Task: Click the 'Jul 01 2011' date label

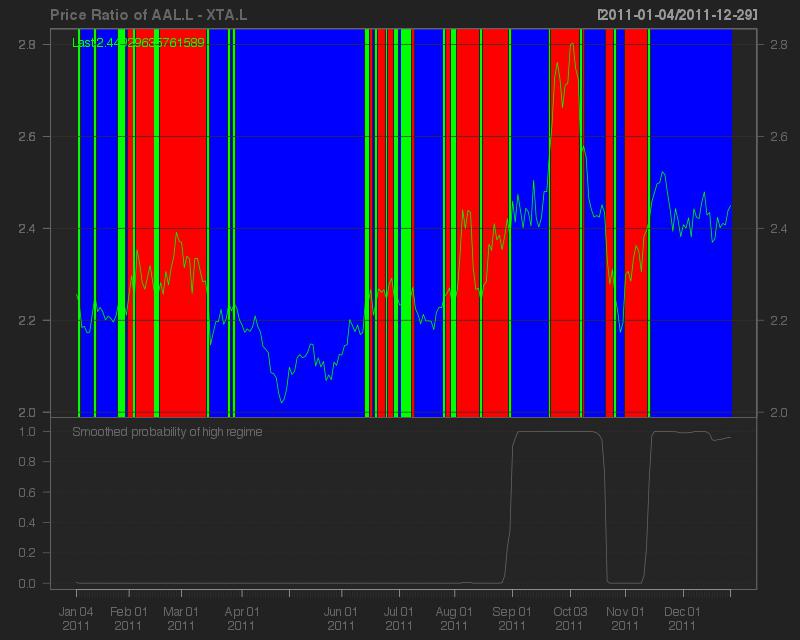Action: click(399, 618)
